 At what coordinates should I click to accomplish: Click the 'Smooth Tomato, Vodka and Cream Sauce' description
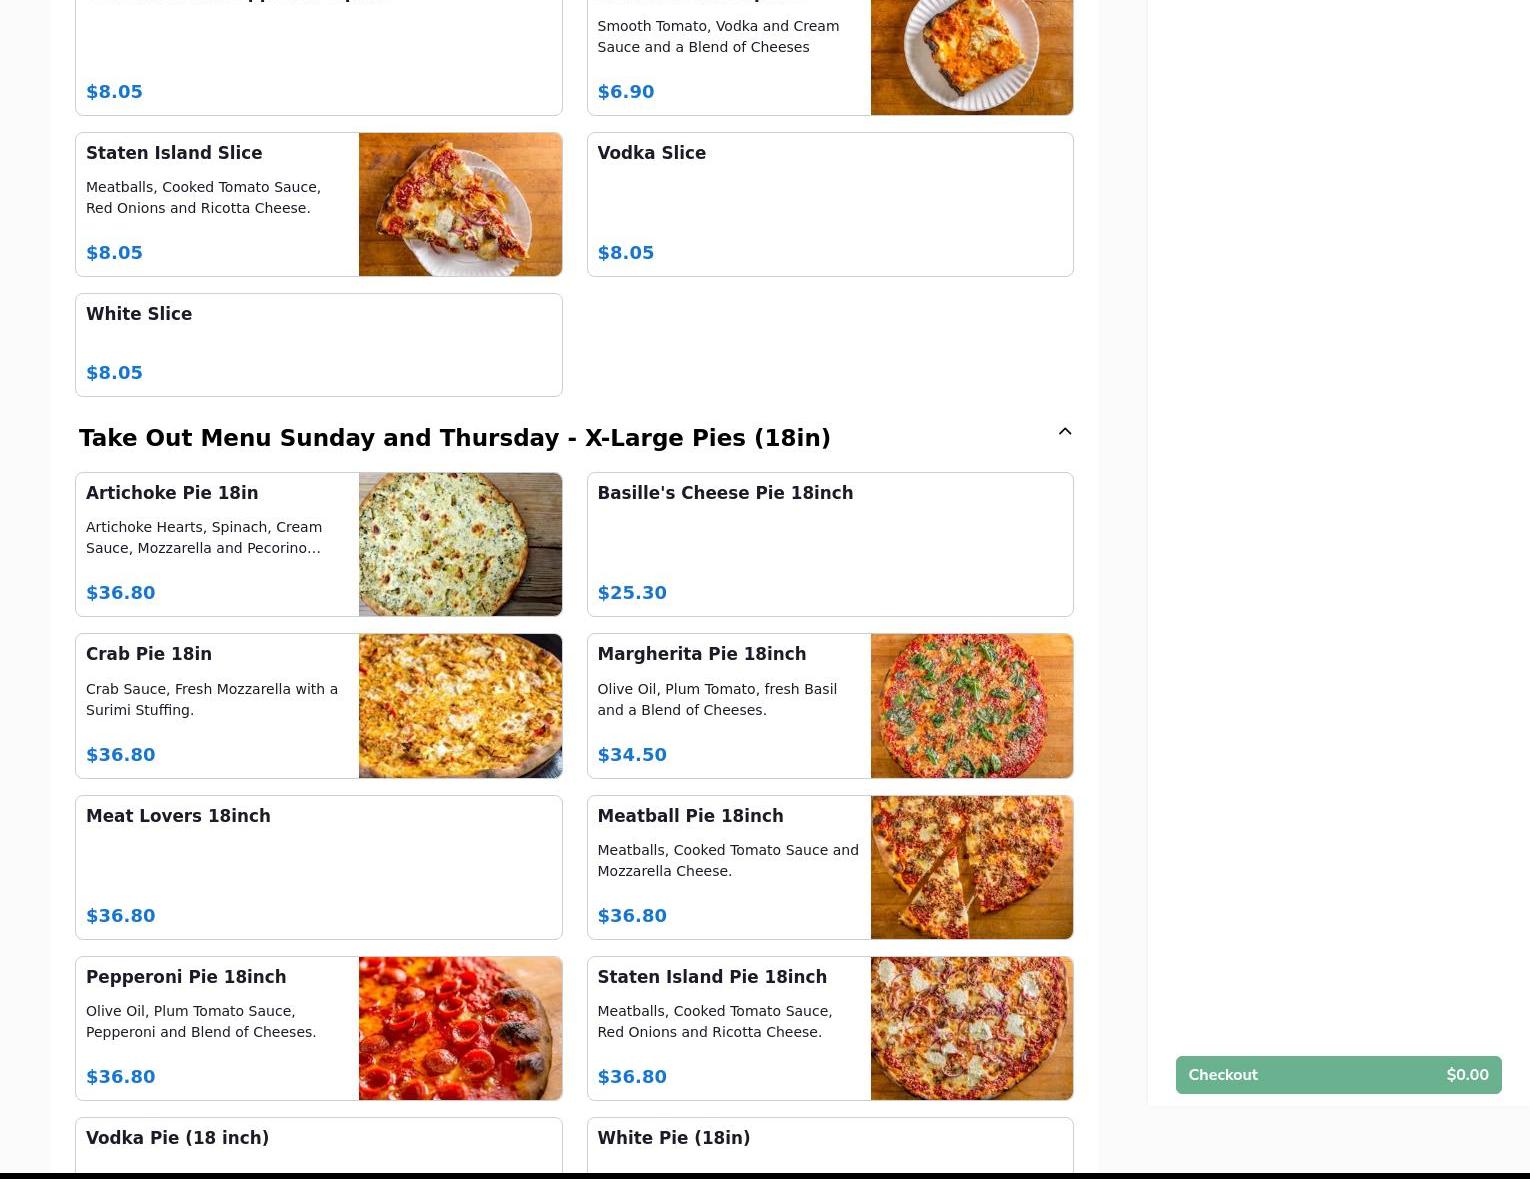(718, 36)
